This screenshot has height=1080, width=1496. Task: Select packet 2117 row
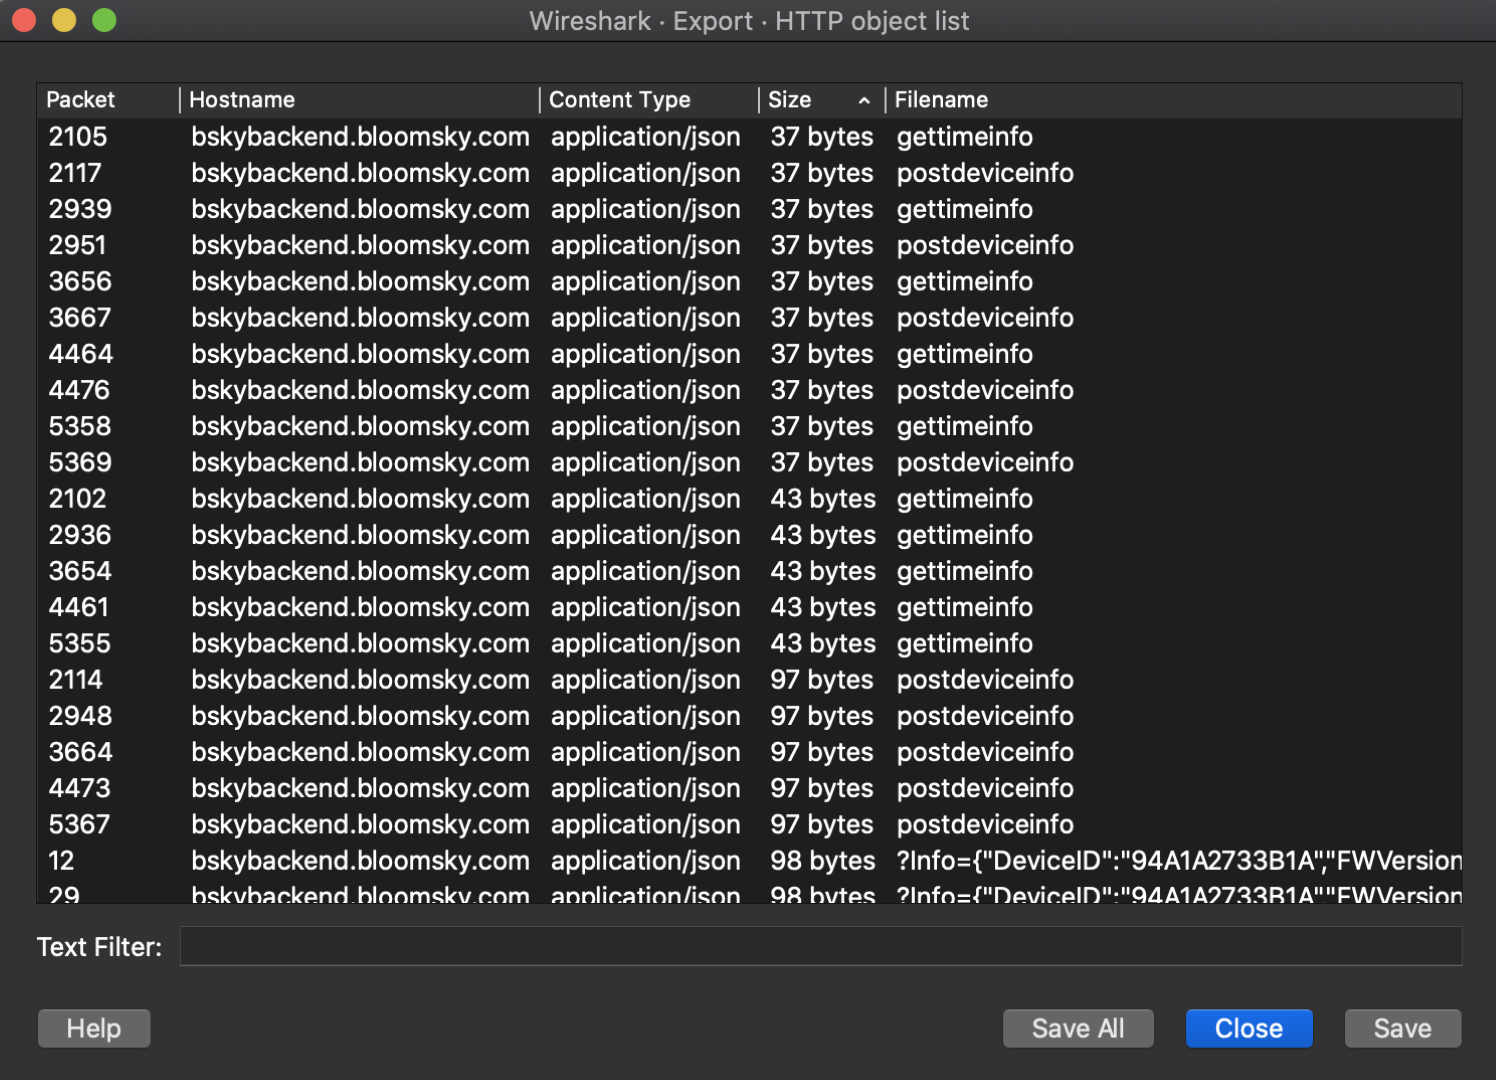pyautogui.click(x=749, y=173)
